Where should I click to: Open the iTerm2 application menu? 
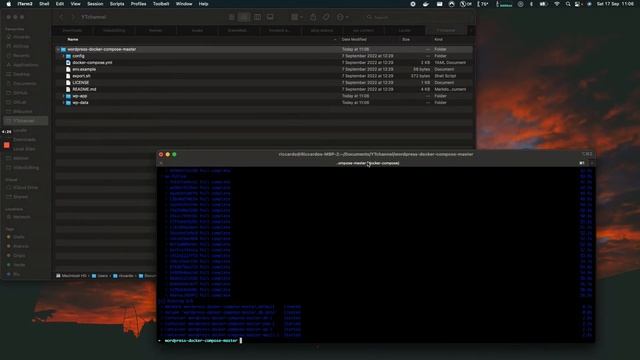tap(25, 4)
